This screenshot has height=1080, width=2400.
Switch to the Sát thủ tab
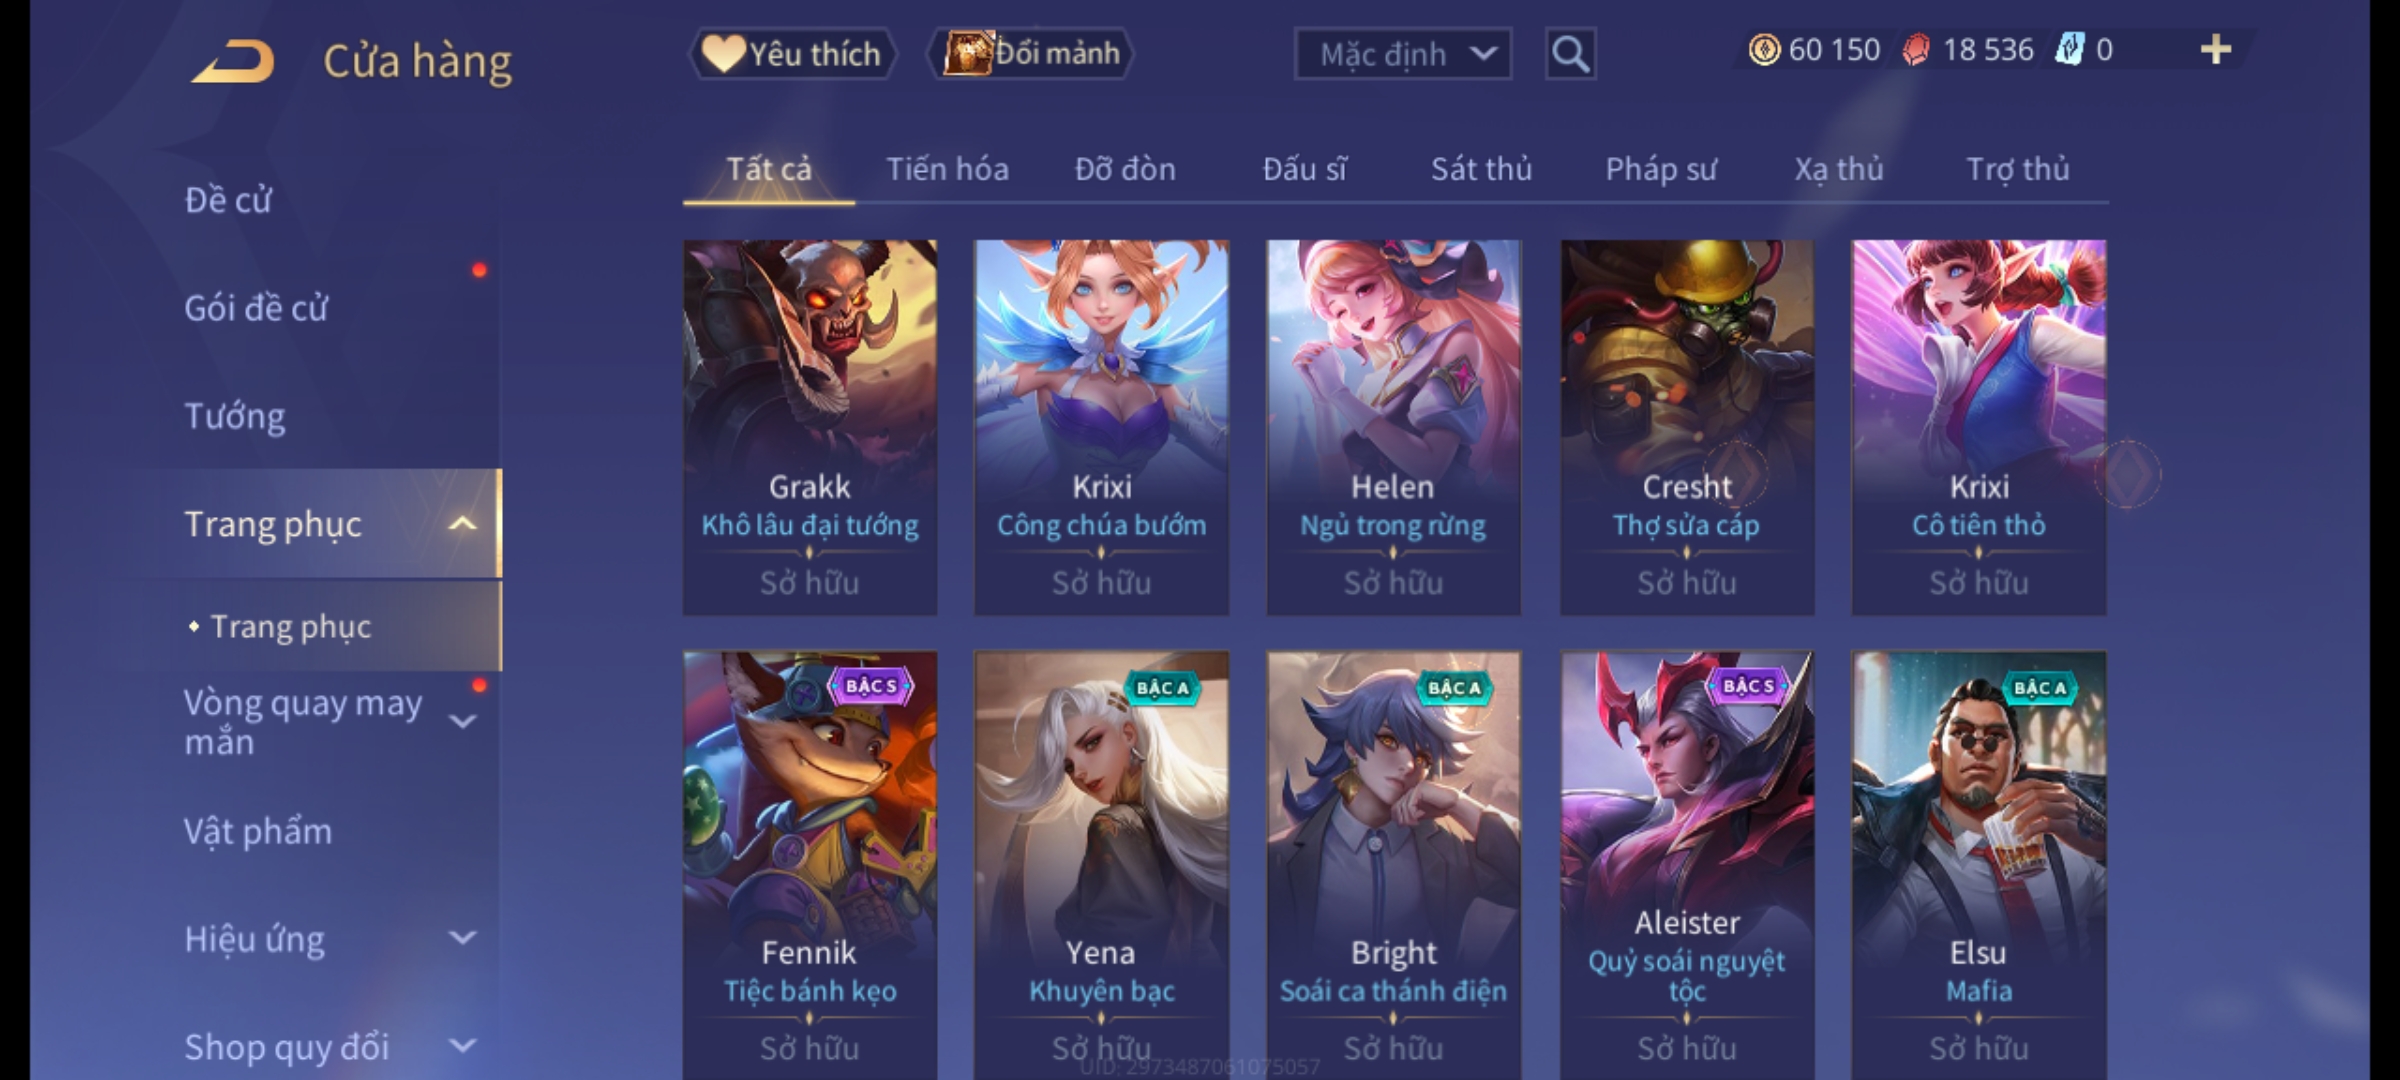(1481, 169)
